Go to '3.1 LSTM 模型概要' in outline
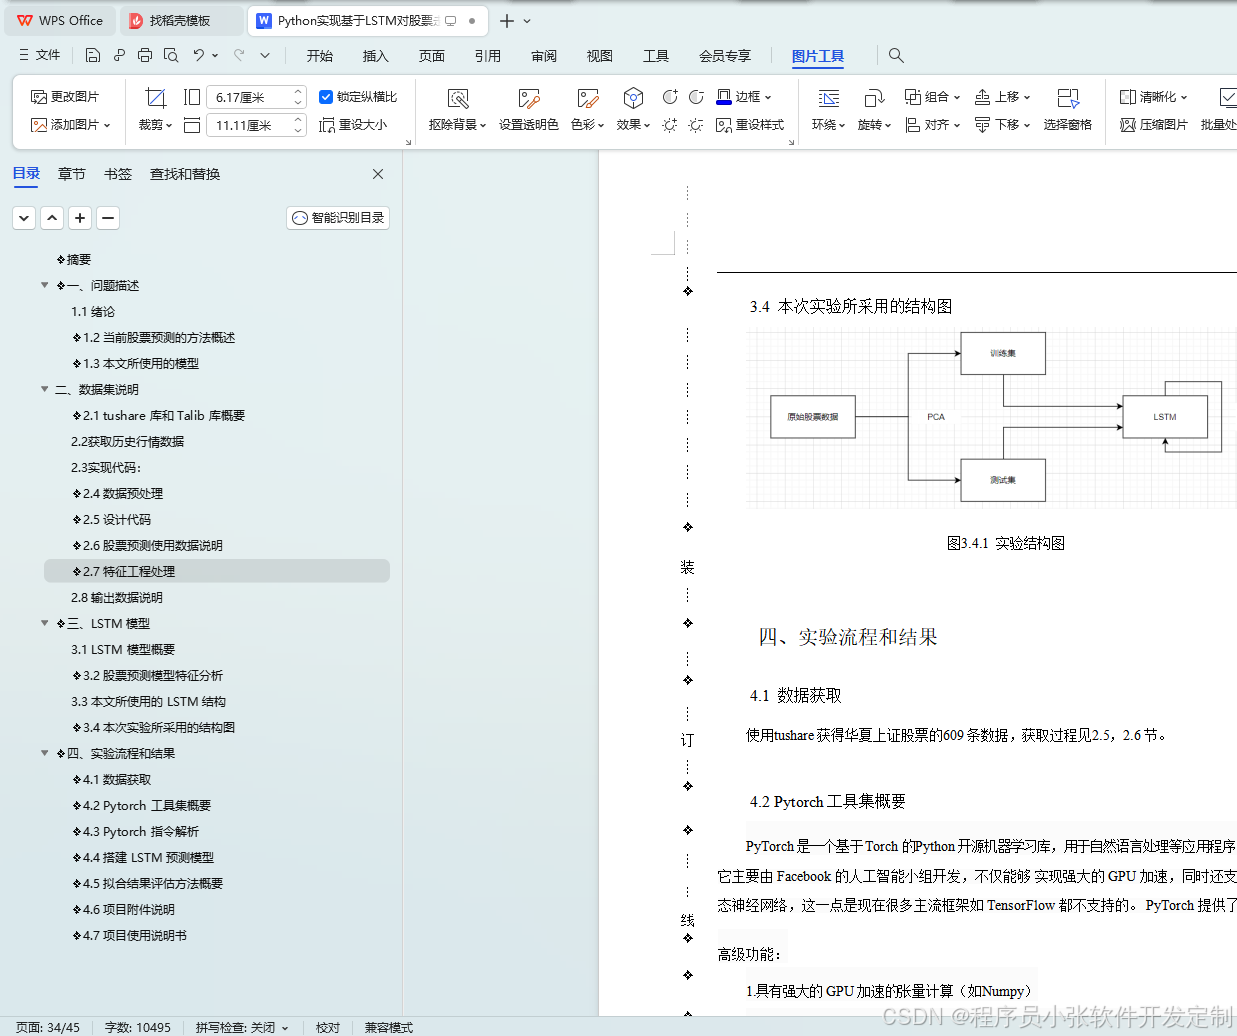This screenshot has width=1237, height=1036. point(123,649)
